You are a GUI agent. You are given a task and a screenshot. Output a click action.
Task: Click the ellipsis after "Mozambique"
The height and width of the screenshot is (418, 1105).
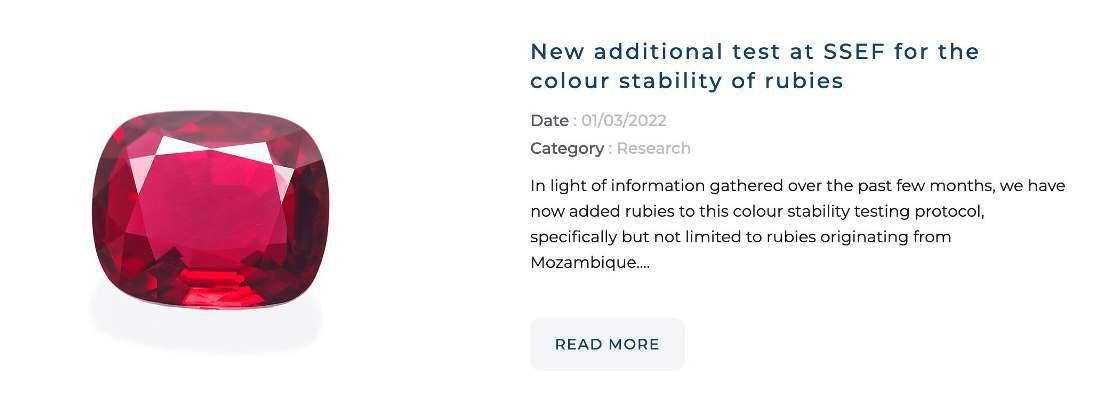(643, 265)
